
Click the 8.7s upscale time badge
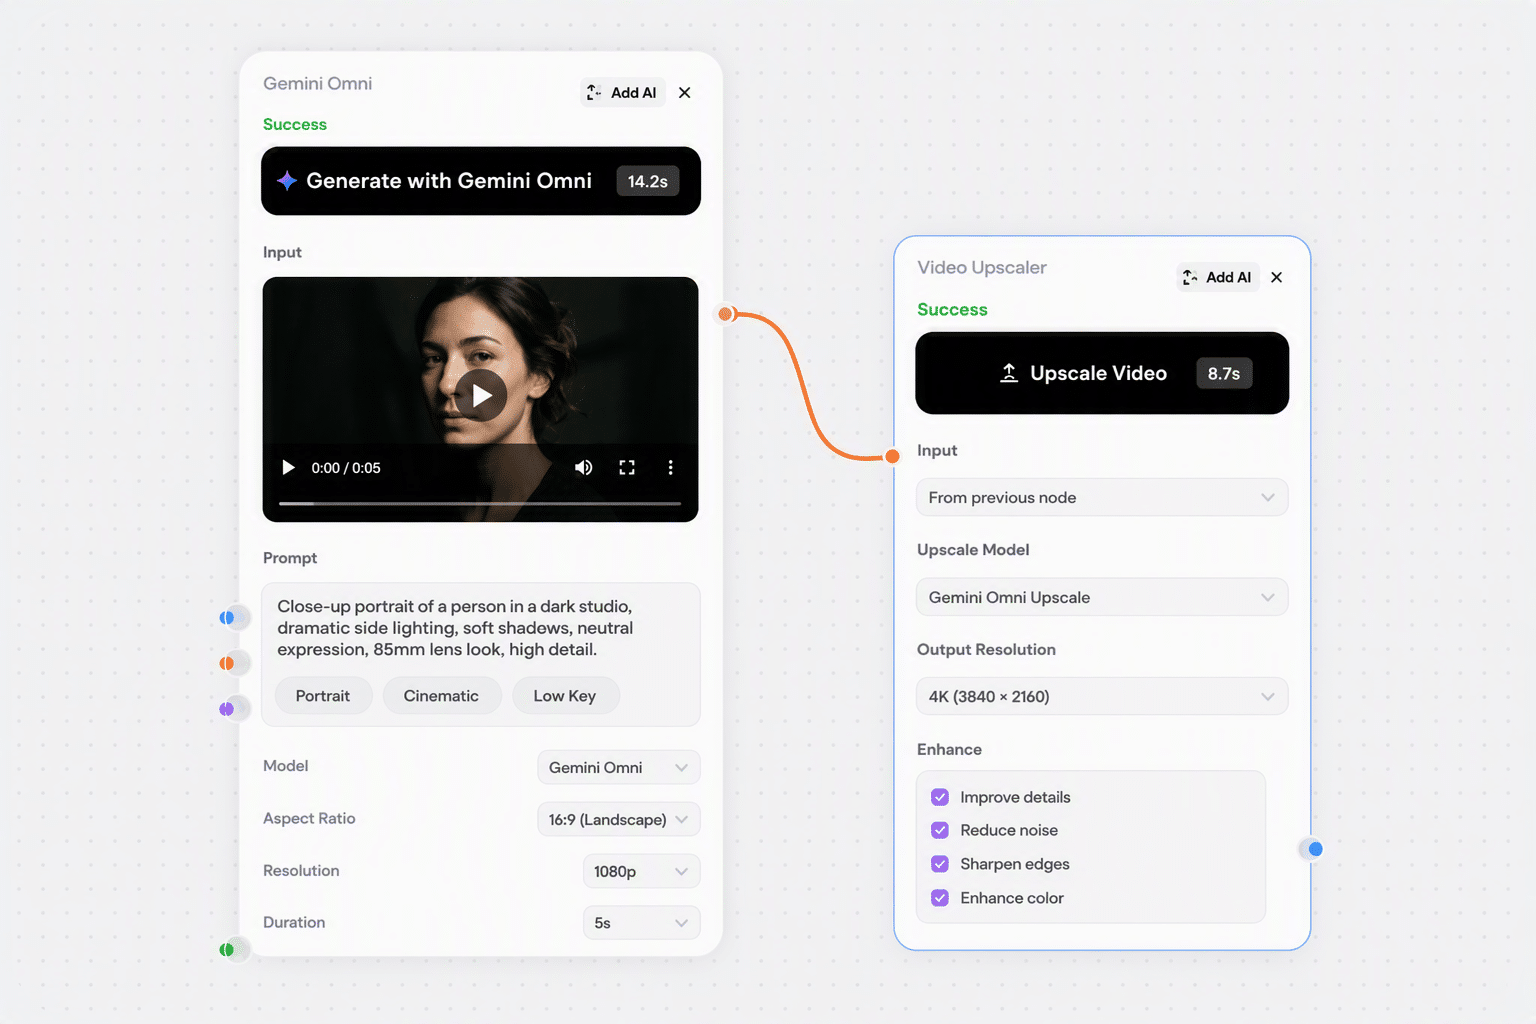click(x=1224, y=374)
